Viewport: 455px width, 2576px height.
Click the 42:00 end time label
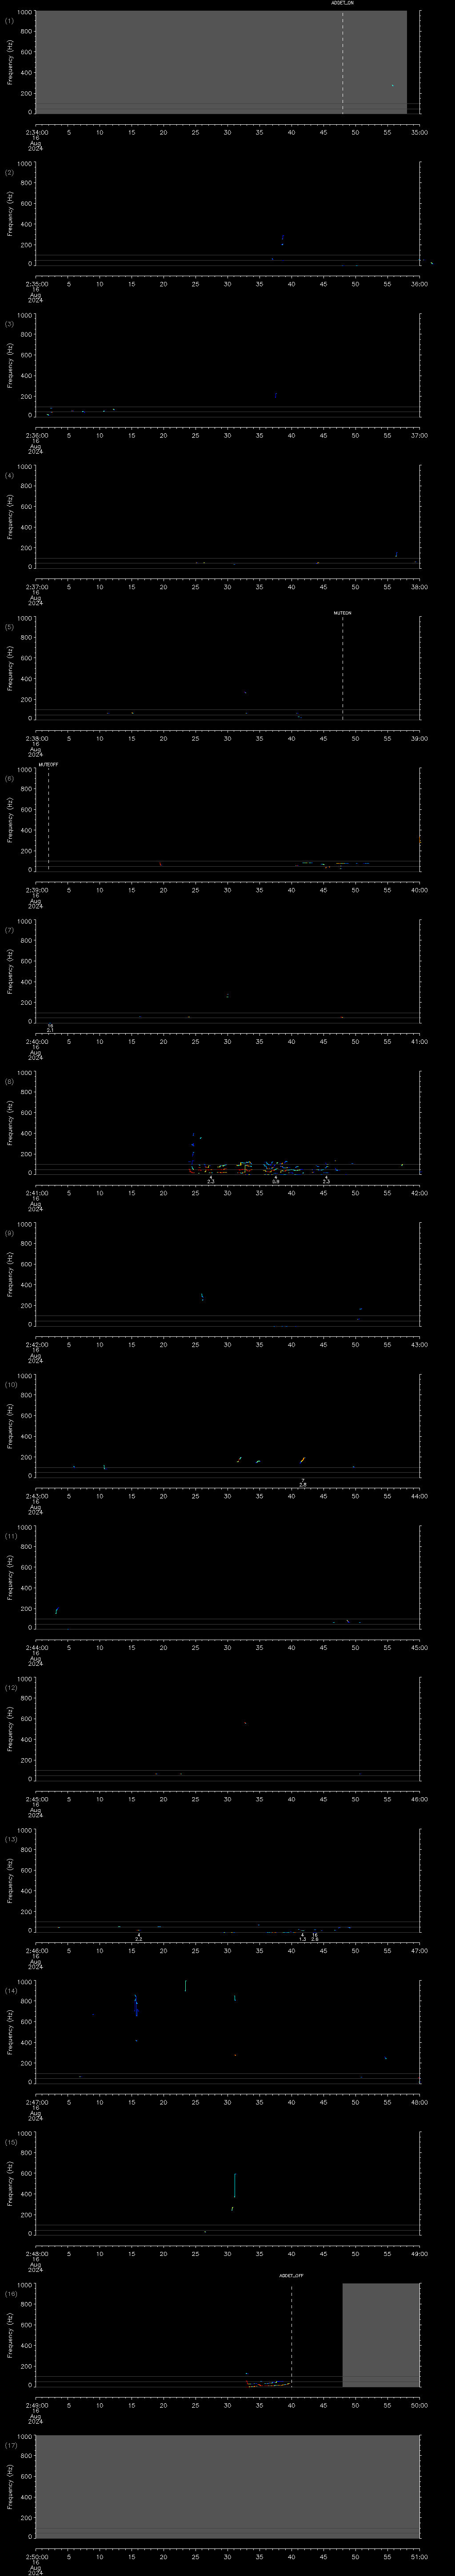point(420,1193)
